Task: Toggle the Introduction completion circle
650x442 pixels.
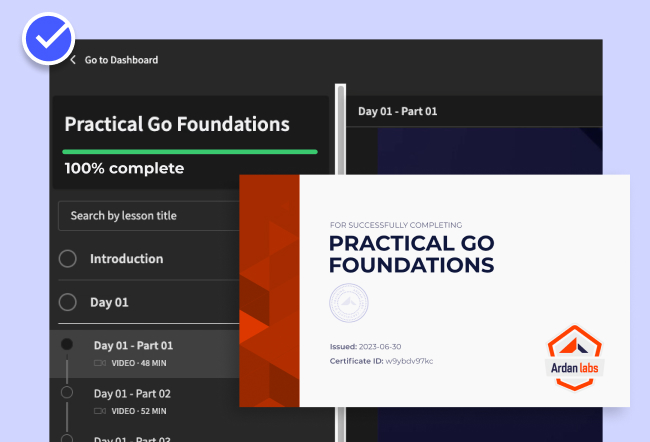Action: (x=68, y=259)
